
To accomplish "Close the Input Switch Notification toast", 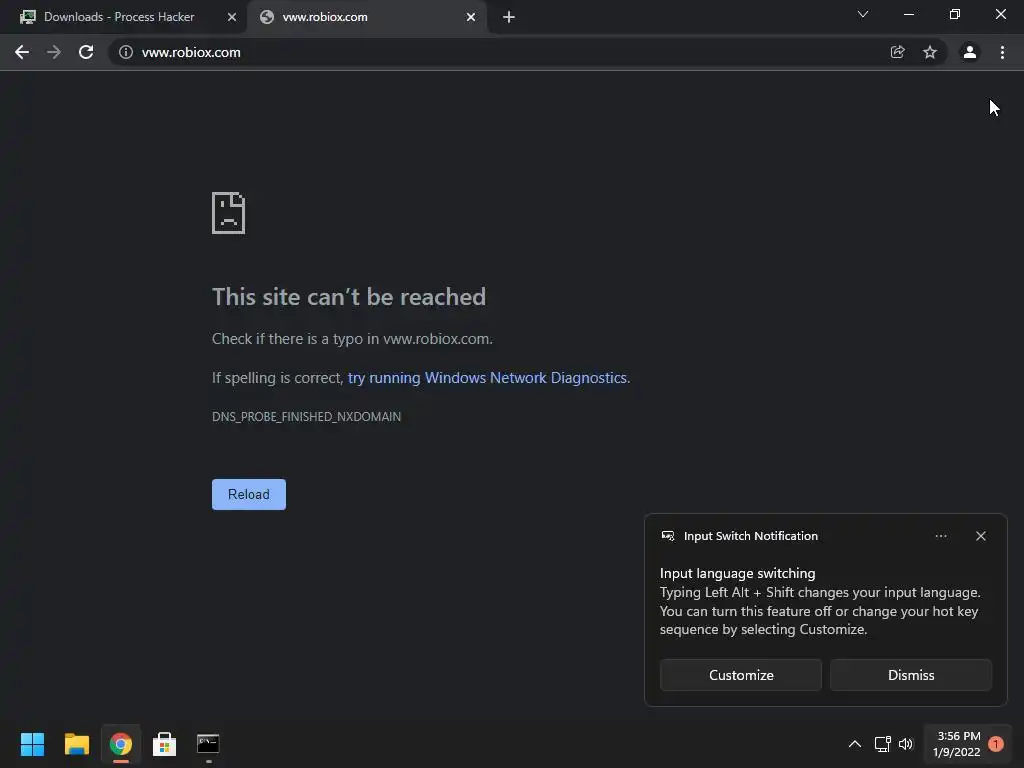I will [x=981, y=536].
